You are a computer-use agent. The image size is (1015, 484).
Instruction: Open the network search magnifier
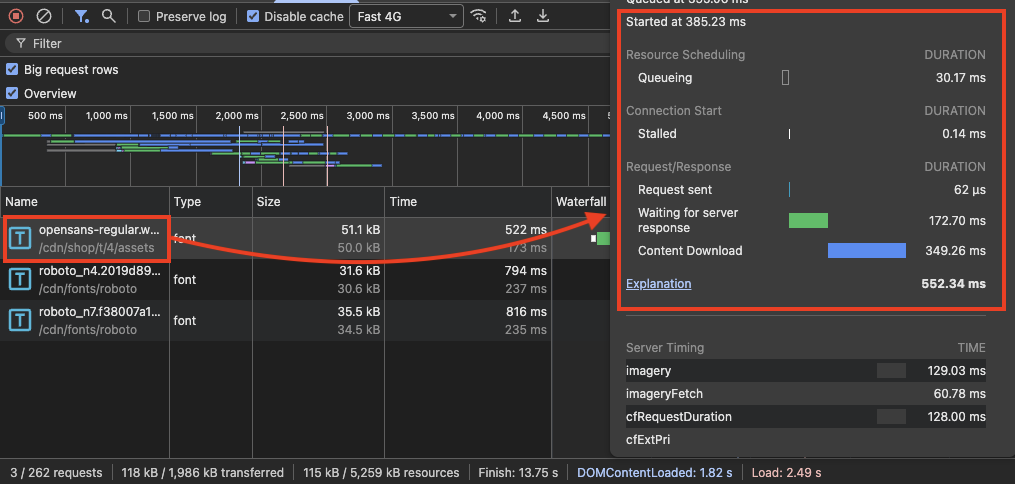[x=109, y=16]
